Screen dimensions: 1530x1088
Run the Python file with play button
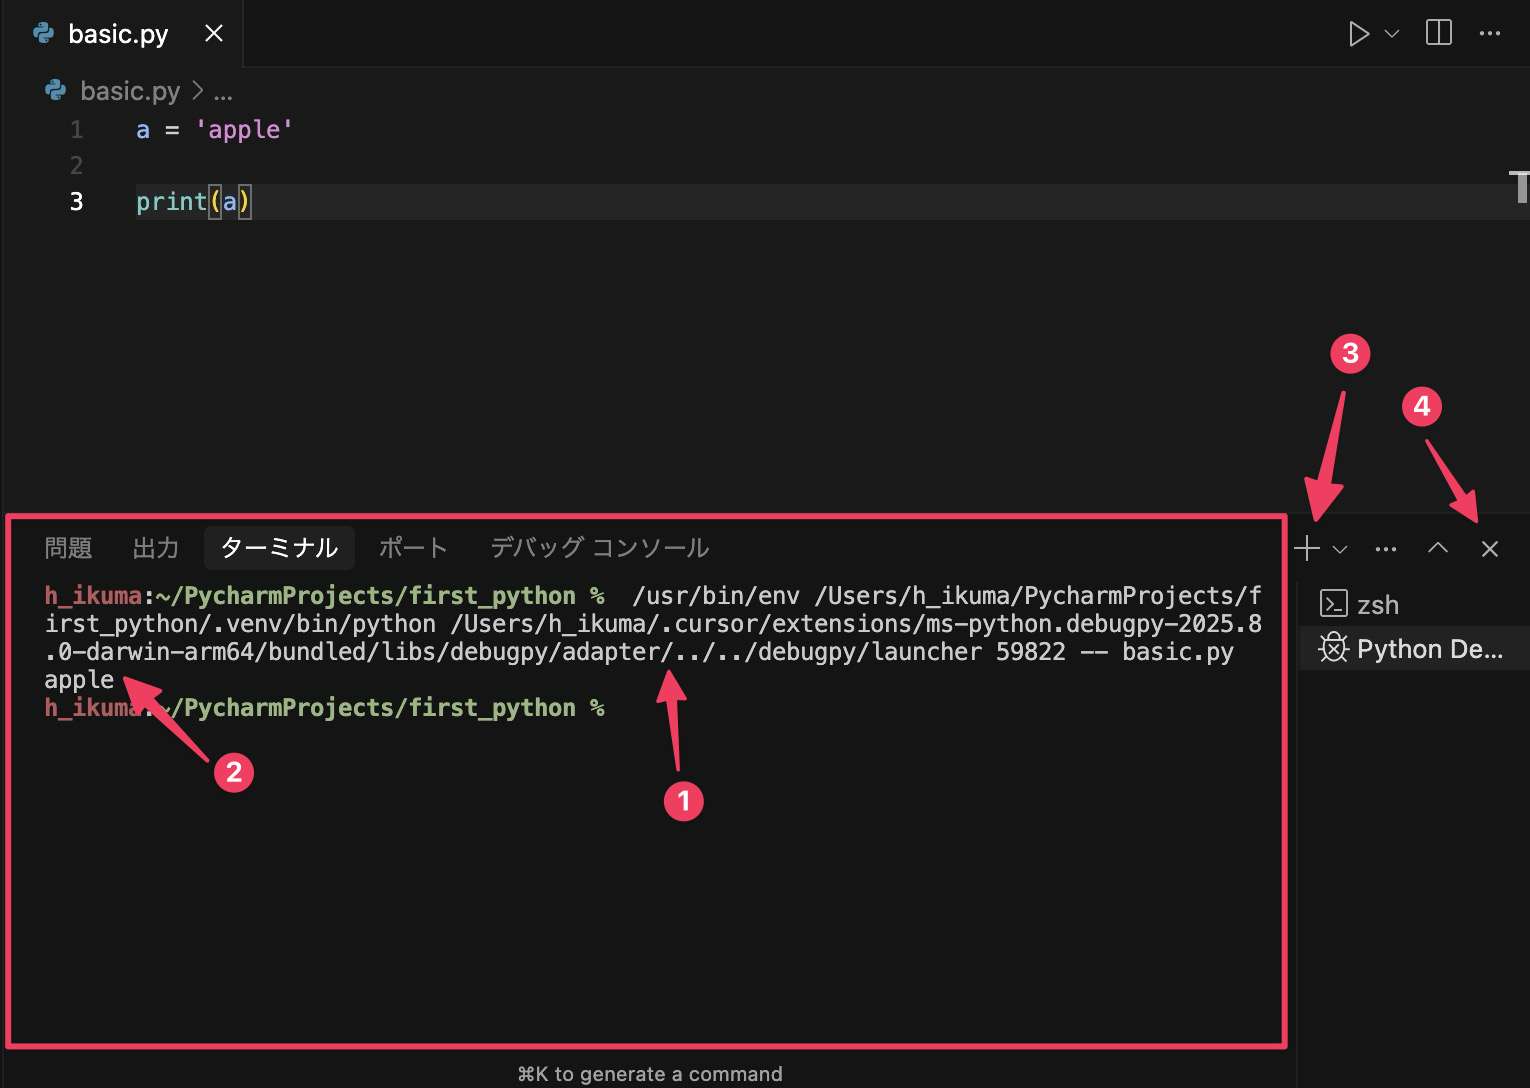[1358, 34]
